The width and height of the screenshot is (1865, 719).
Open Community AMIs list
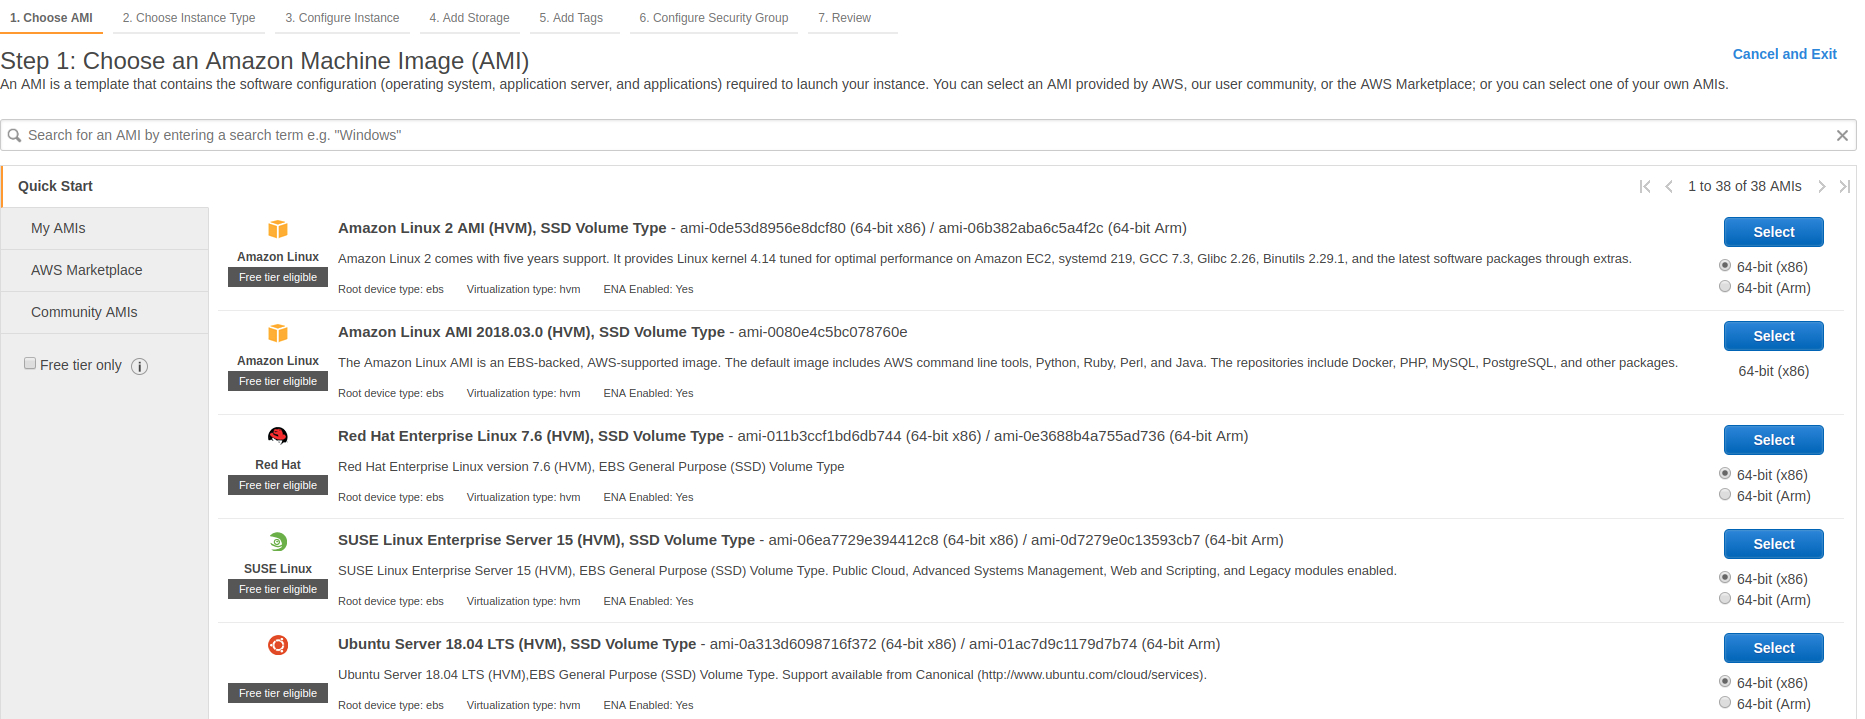pos(84,312)
